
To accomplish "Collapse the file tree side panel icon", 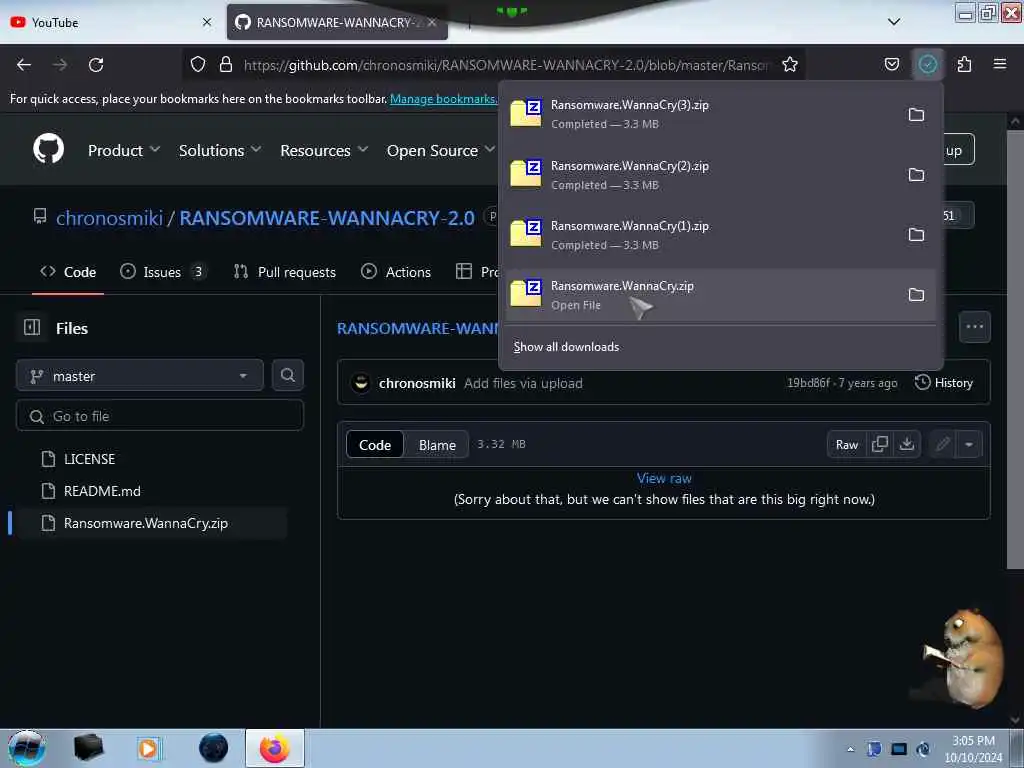I will point(32,327).
